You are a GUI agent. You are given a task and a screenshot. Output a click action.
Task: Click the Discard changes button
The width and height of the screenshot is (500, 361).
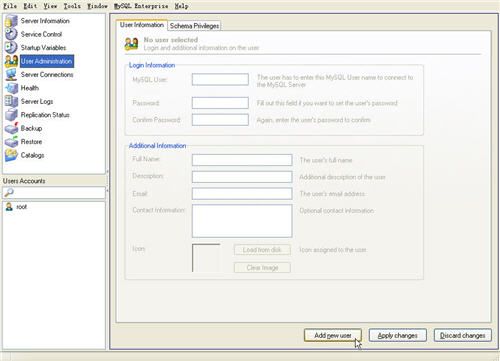click(463, 335)
